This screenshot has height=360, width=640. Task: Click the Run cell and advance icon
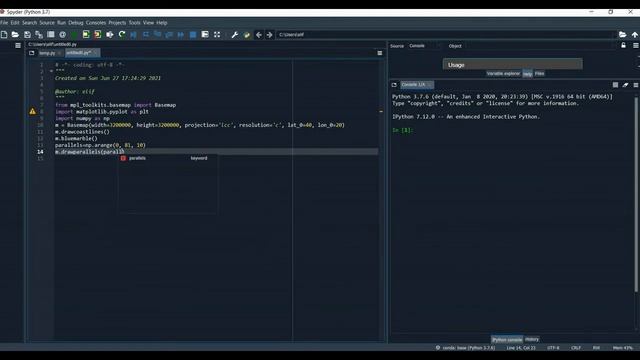[98, 35]
